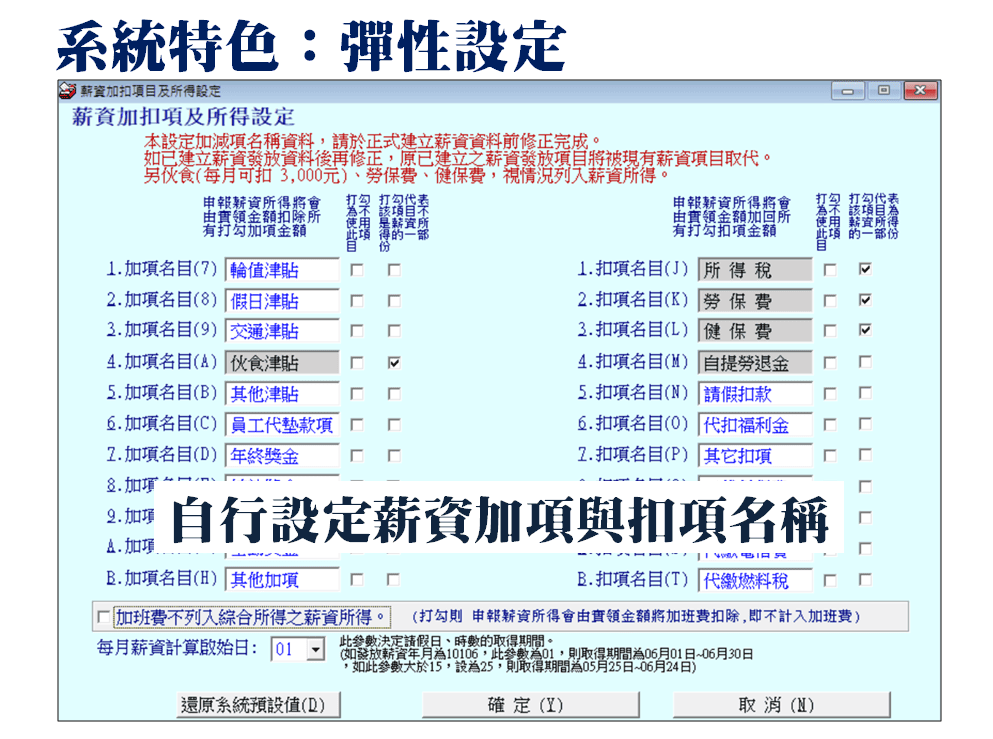
Task: Click label 5.扣項名目(N)
Action: click(x=633, y=393)
